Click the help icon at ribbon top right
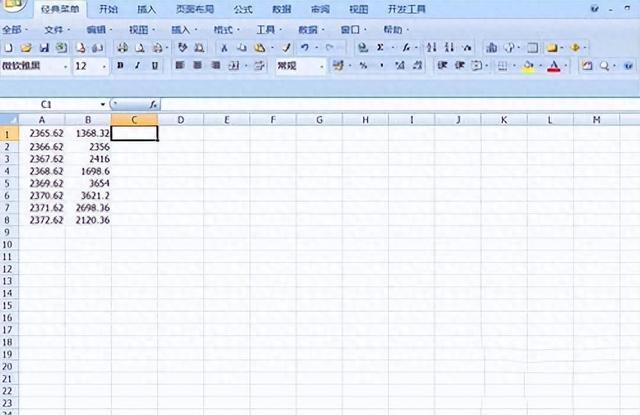 click(x=594, y=9)
